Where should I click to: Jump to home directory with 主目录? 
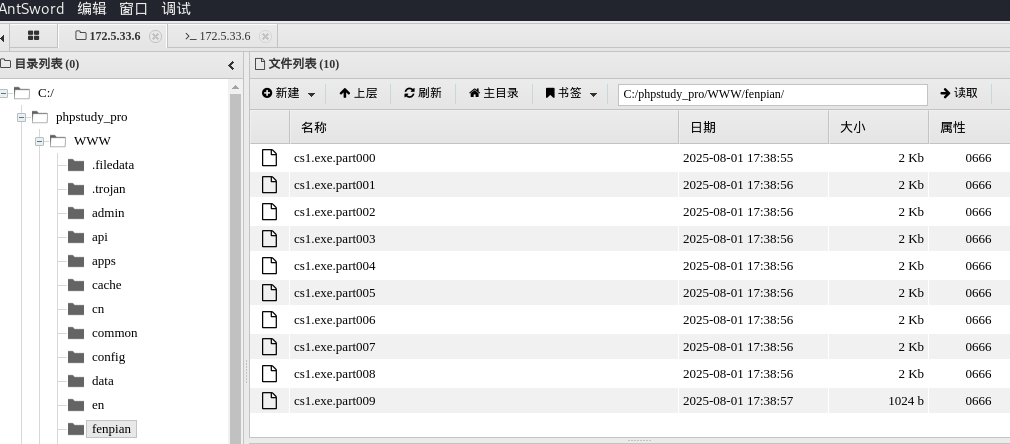click(493, 93)
